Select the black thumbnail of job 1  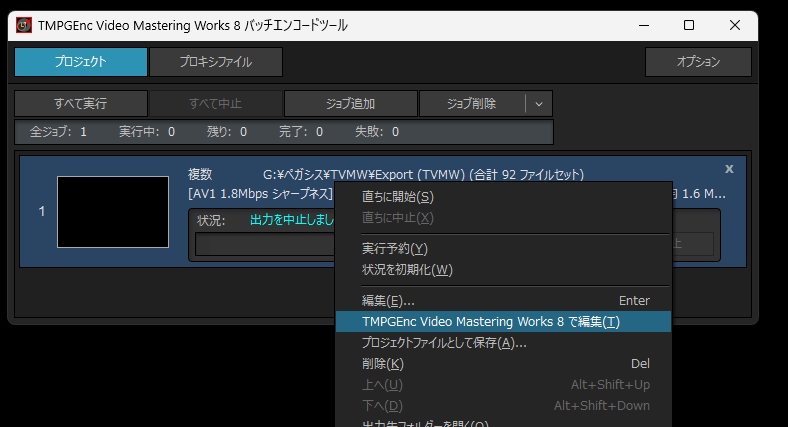click(x=113, y=212)
